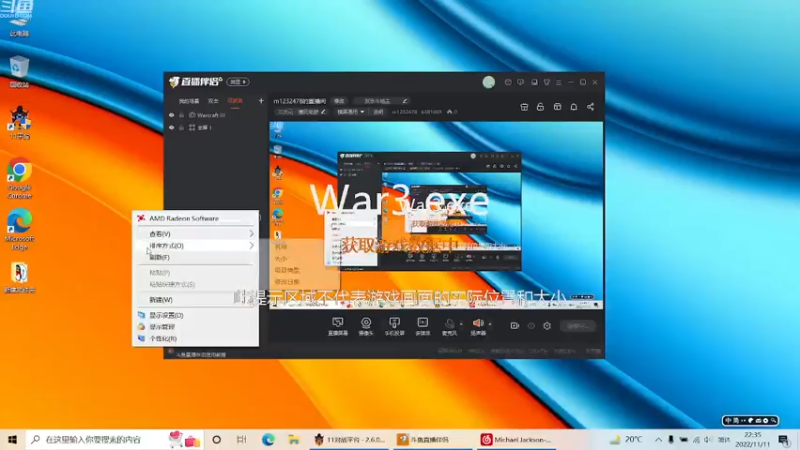
Task: Click the record video icon
Action: [x=514, y=326]
